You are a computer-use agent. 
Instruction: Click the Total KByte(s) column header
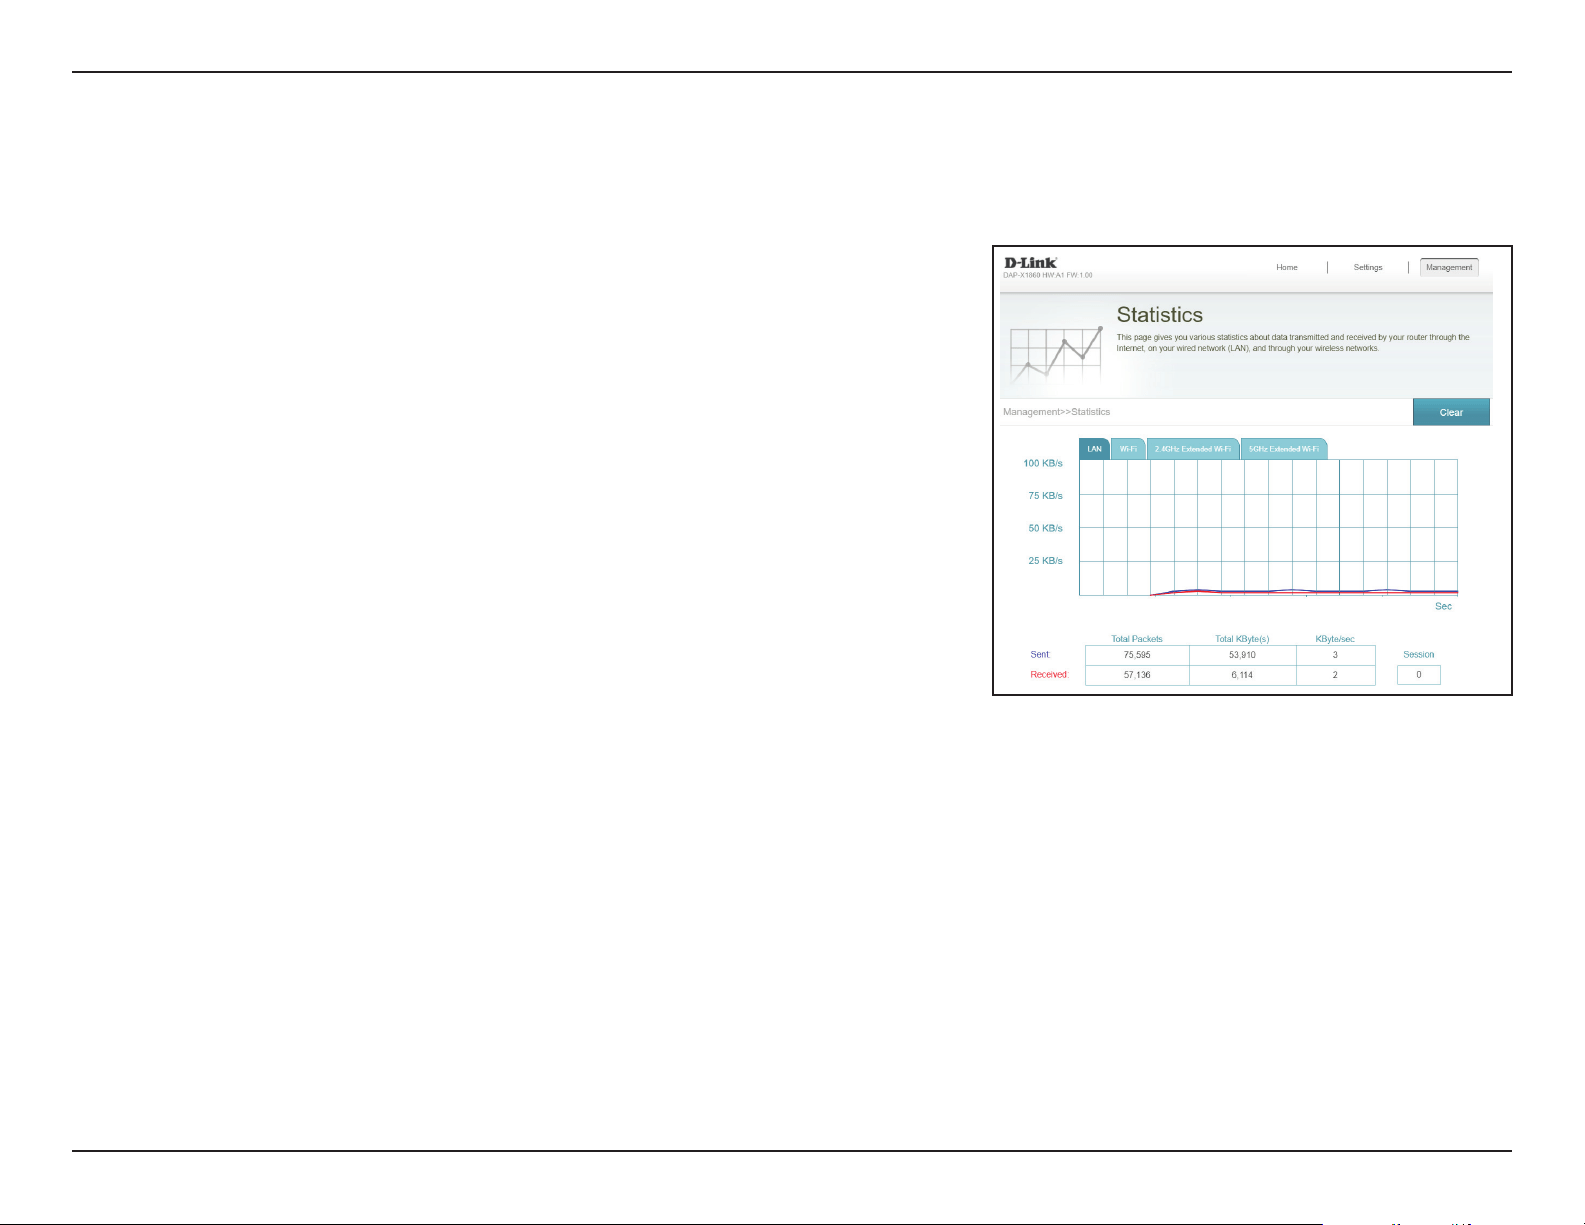pyautogui.click(x=1242, y=639)
